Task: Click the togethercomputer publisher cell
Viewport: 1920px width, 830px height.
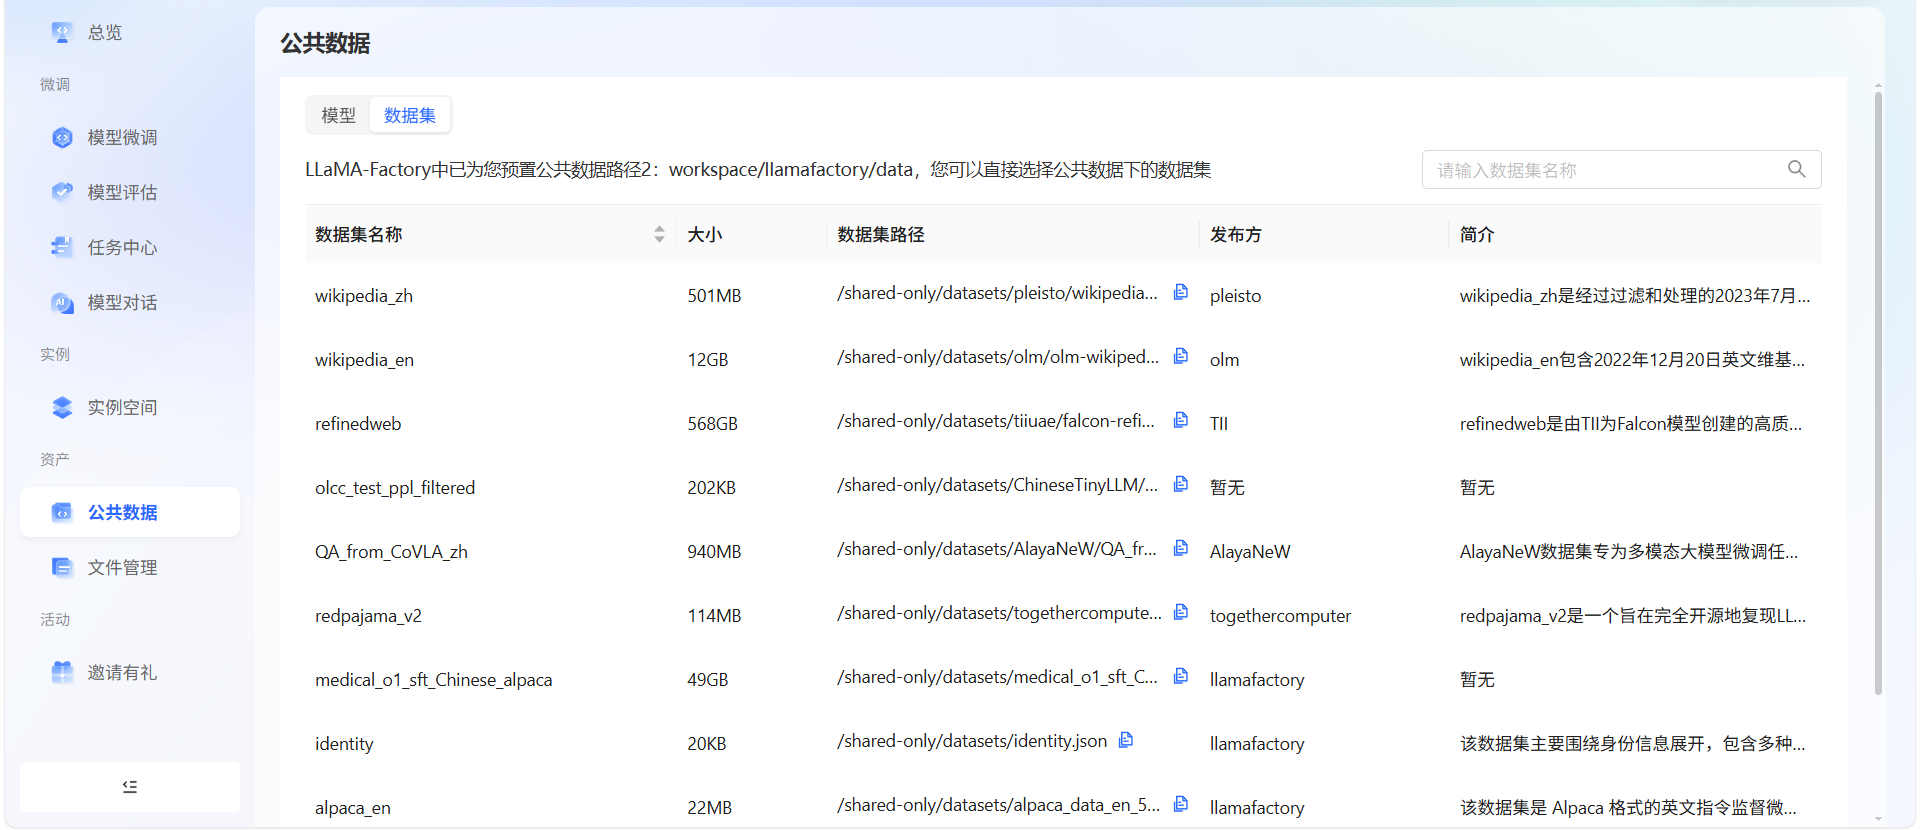Action: pyautogui.click(x=1280, y=616)
